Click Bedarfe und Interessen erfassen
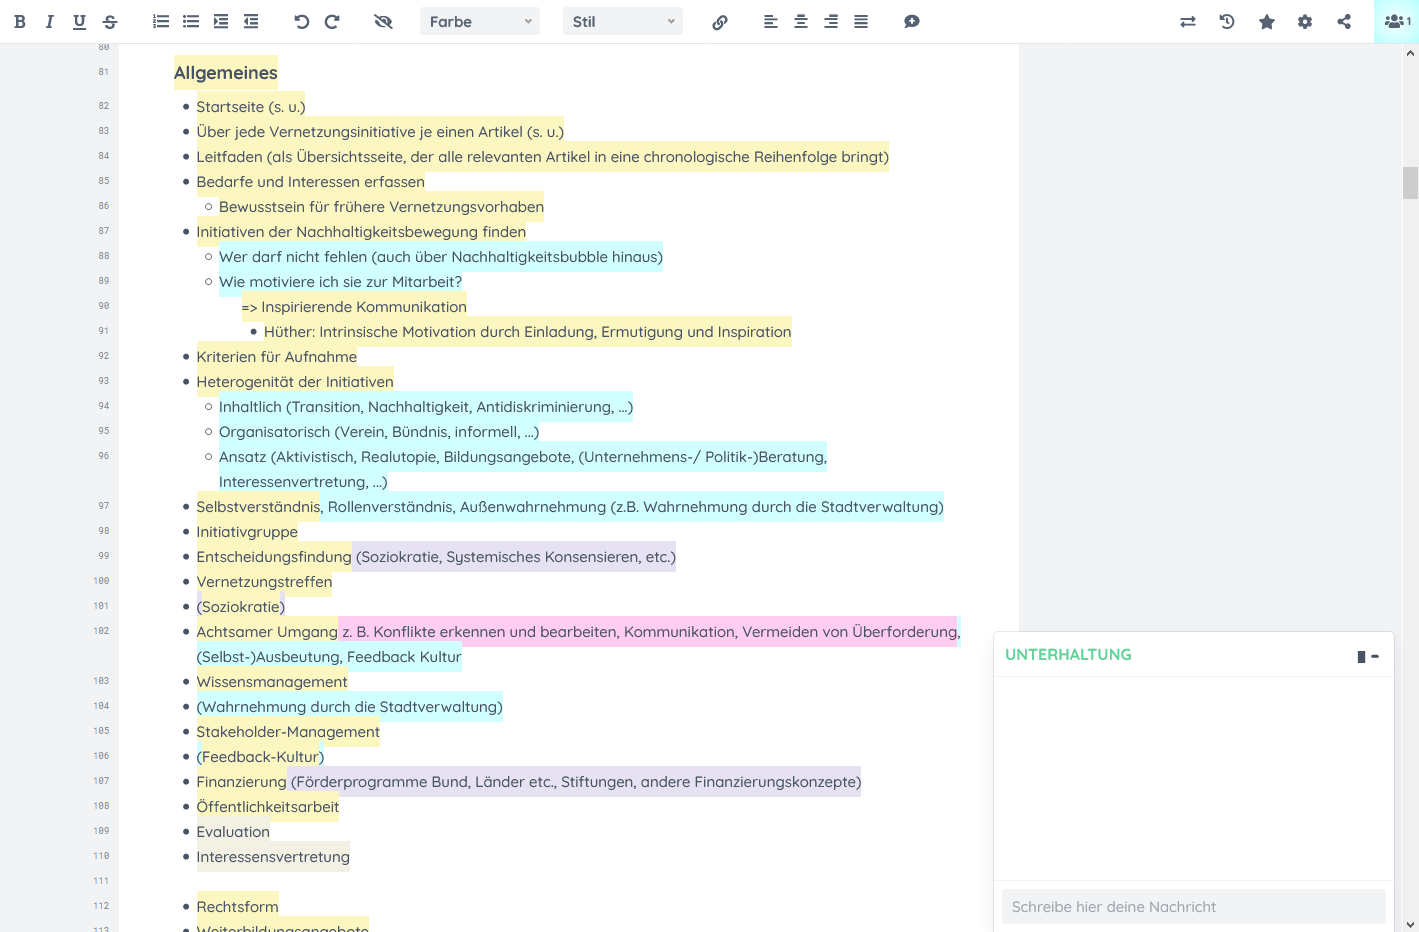The height and width of the screenshot is (932, 1419). pyautogui.click(x=311, y=182)
